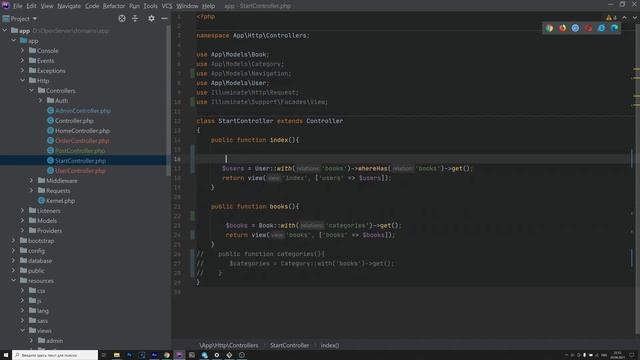Select AdminController.php in project tree
Screen dimensions: 640x360
click(83, 111)
